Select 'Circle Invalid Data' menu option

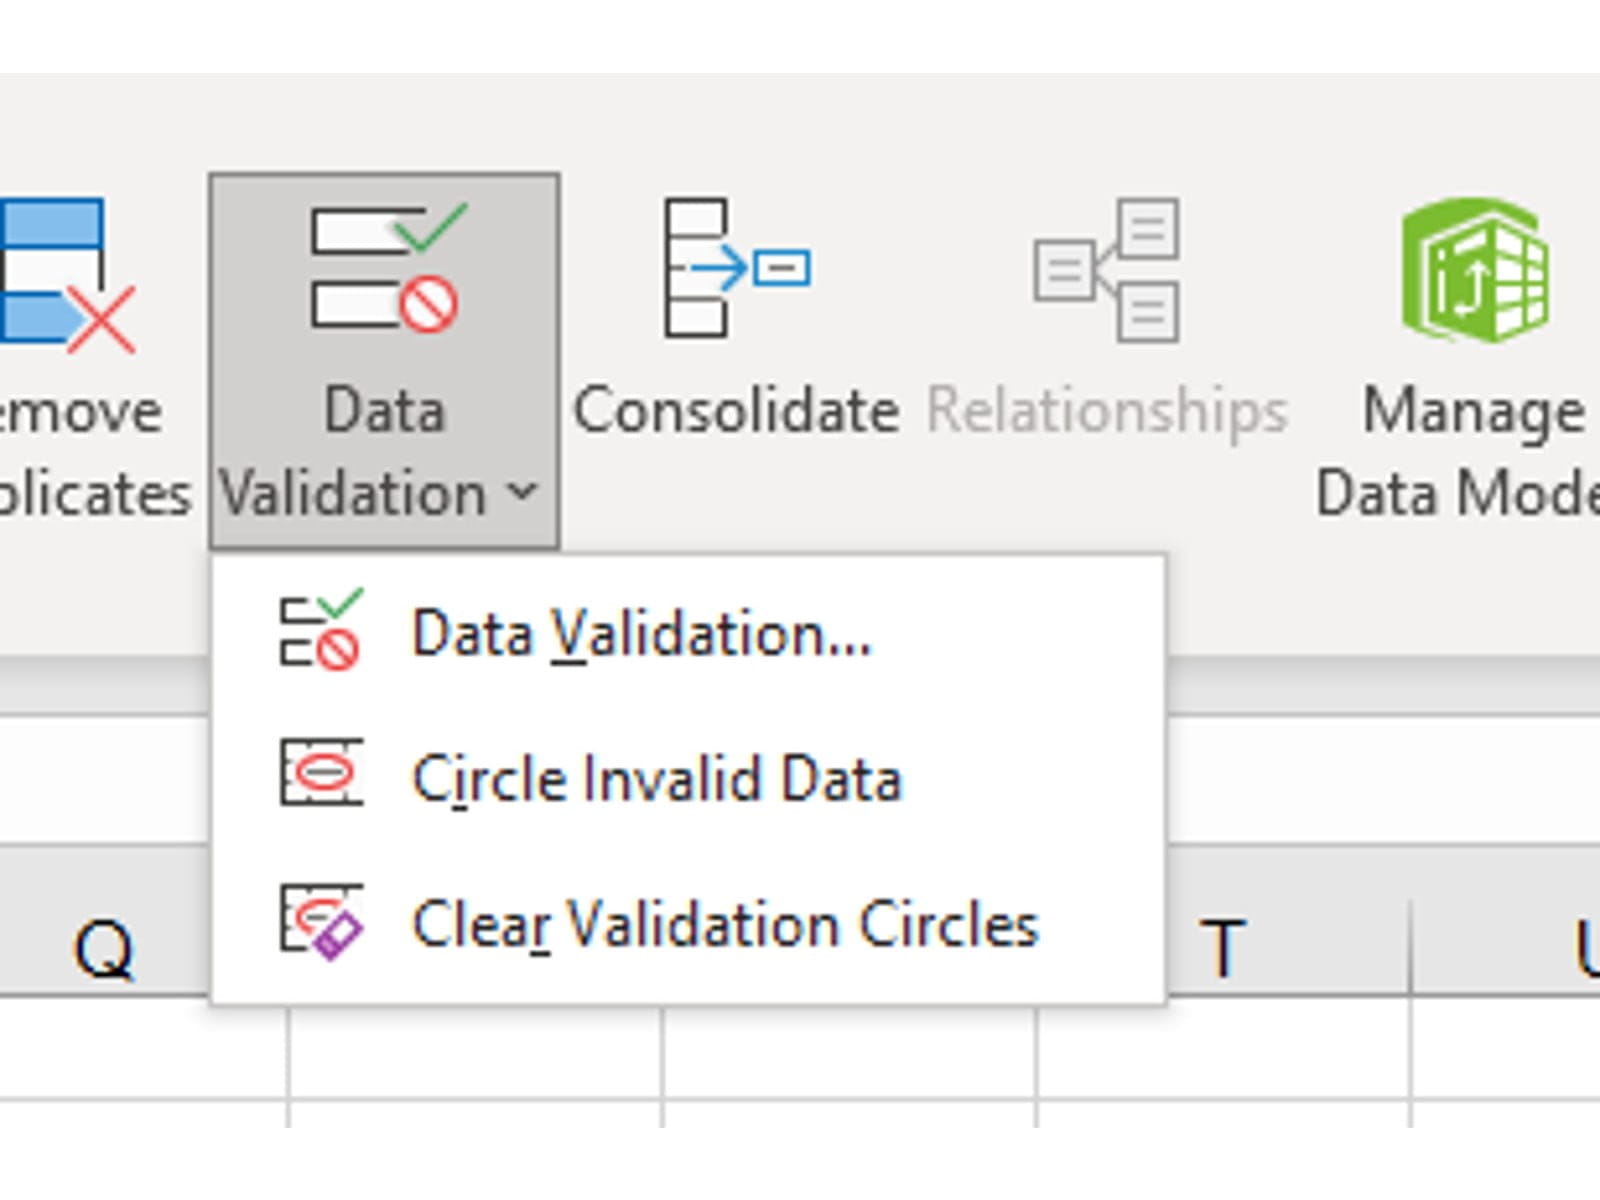pos(657,778)
